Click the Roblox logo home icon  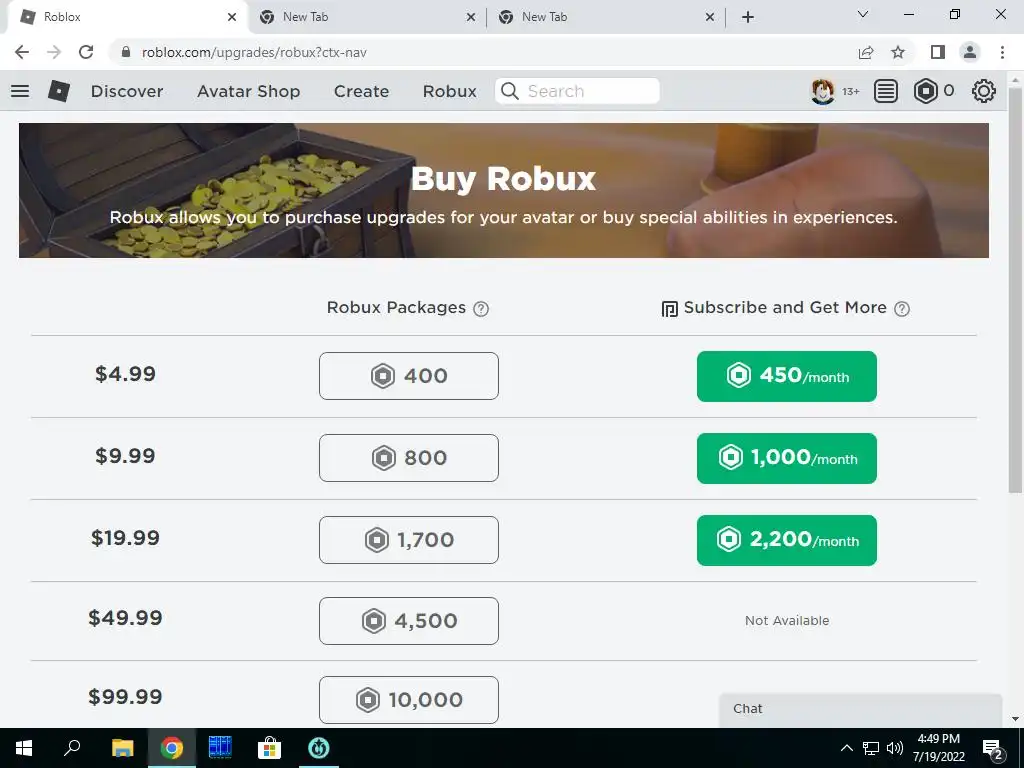tap(59, 91)
